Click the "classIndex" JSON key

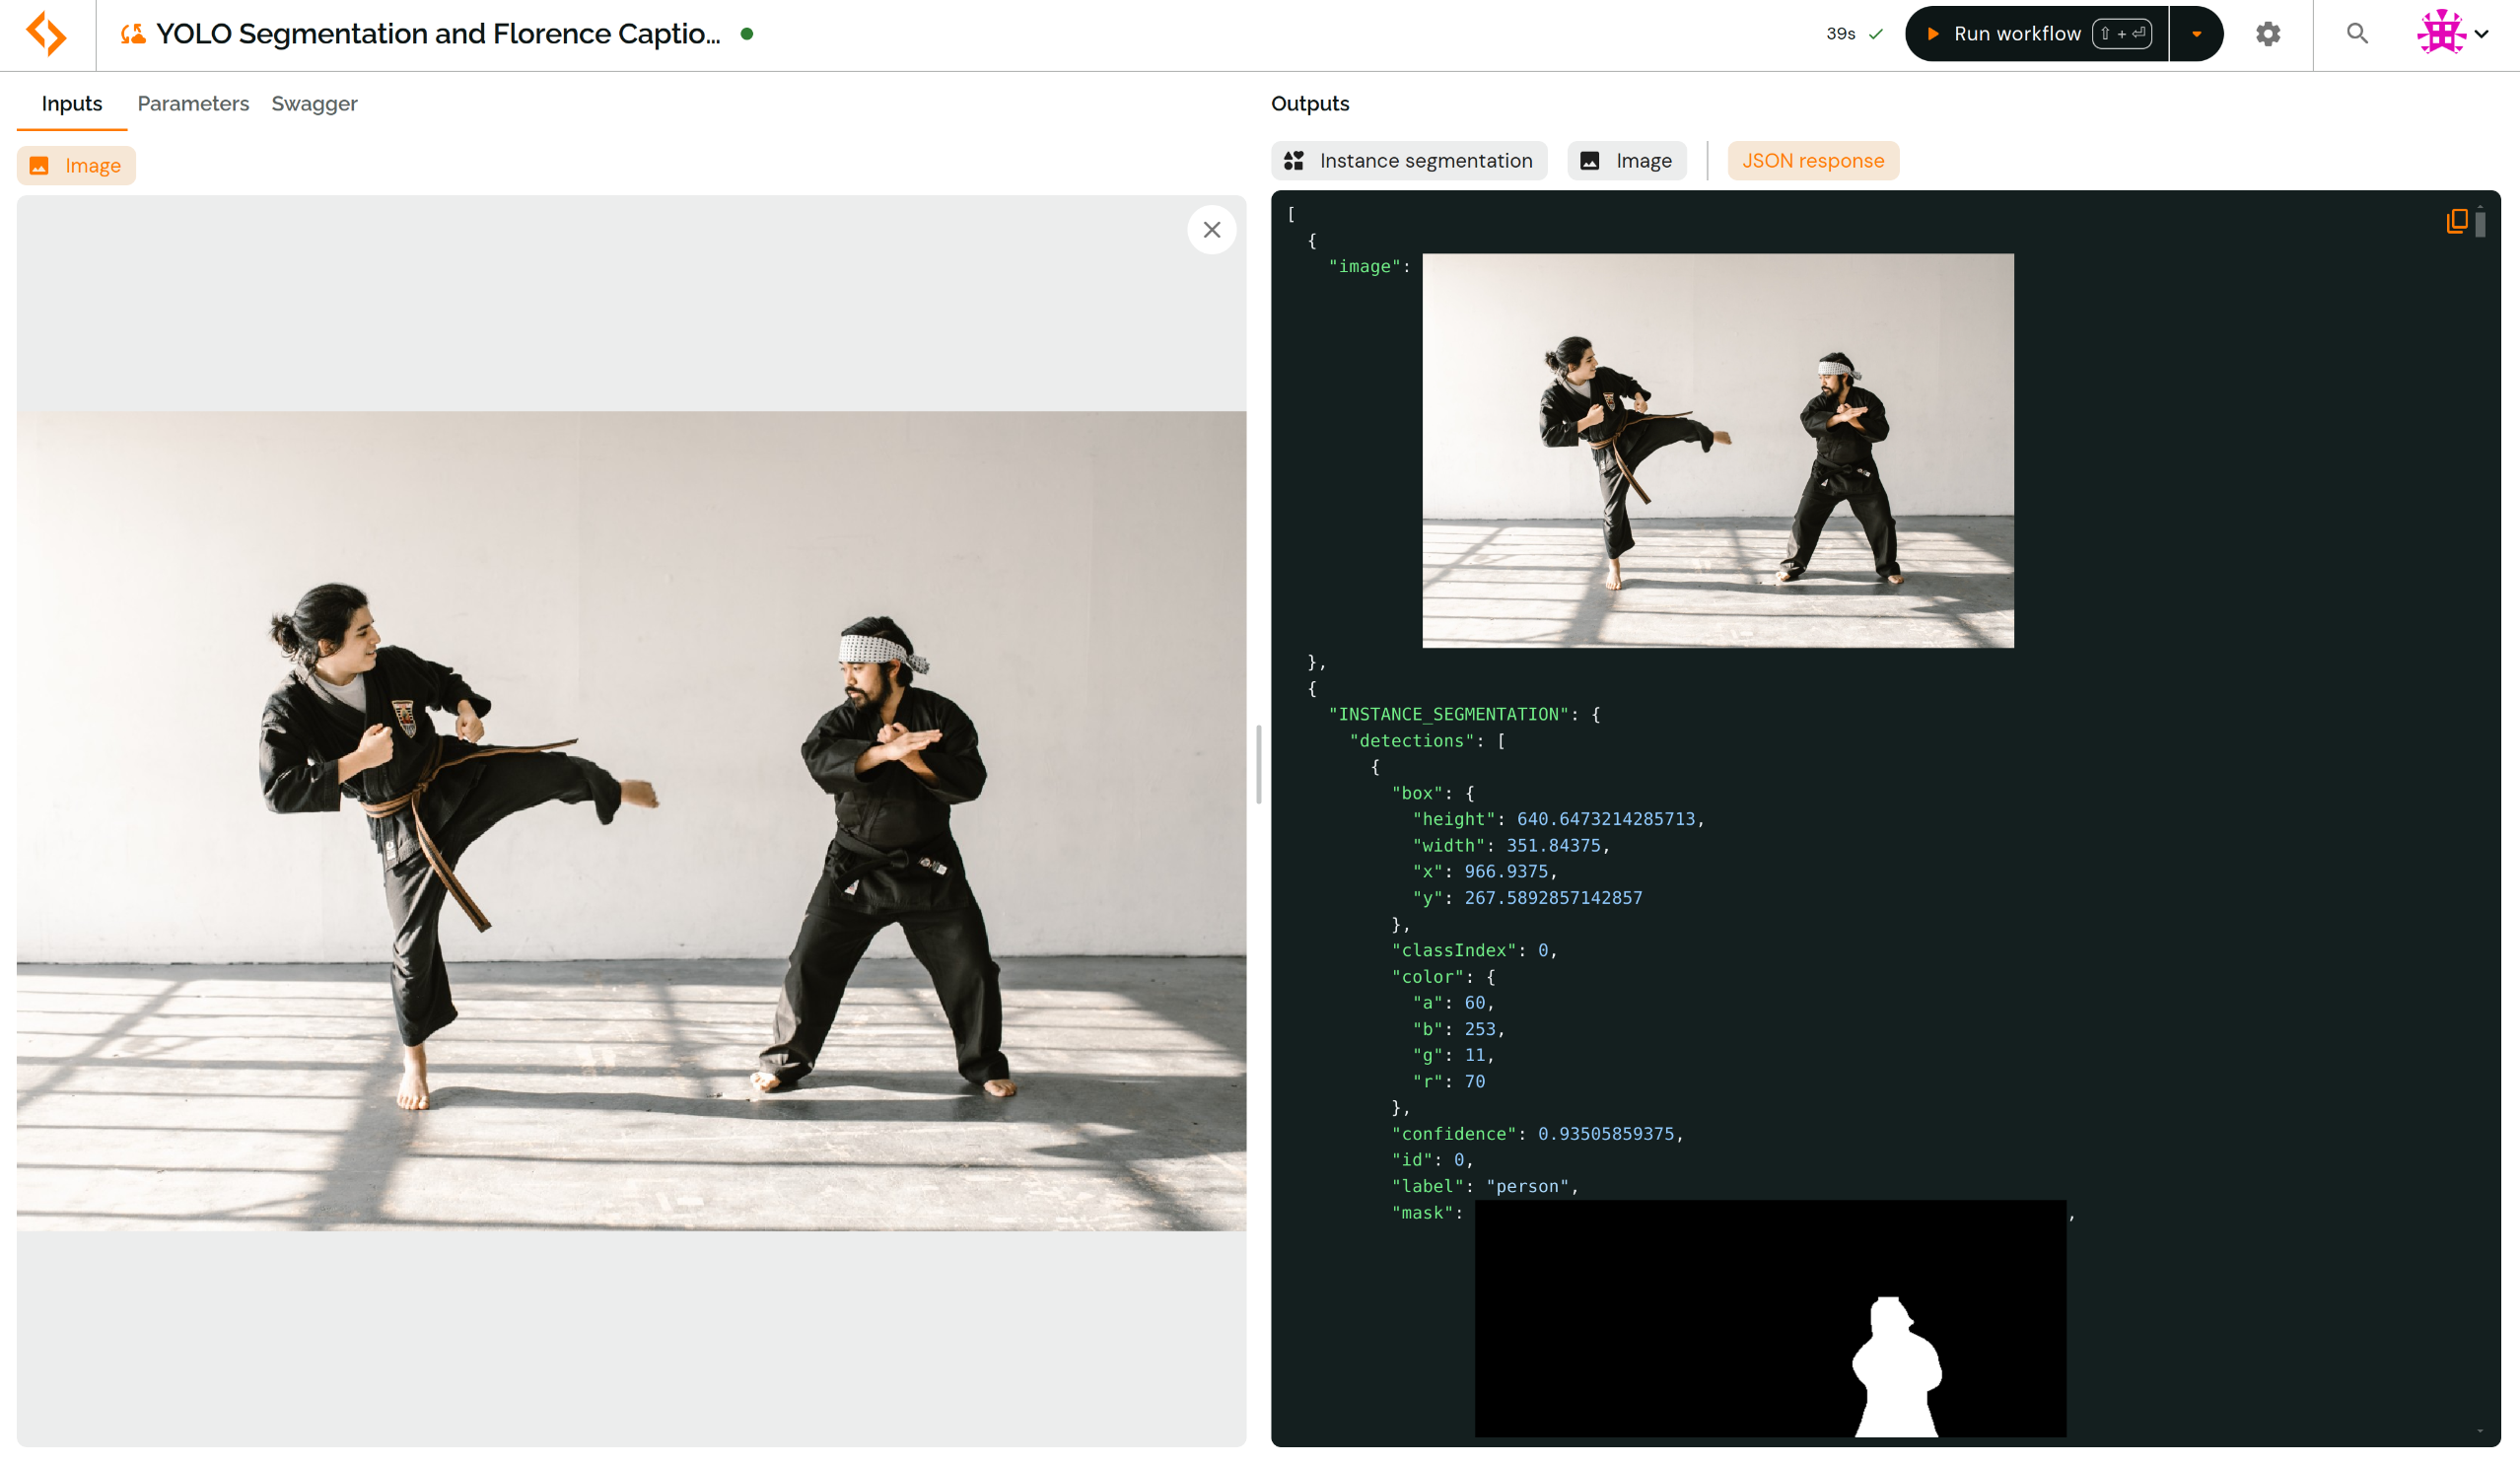[x=1454, y=951]
